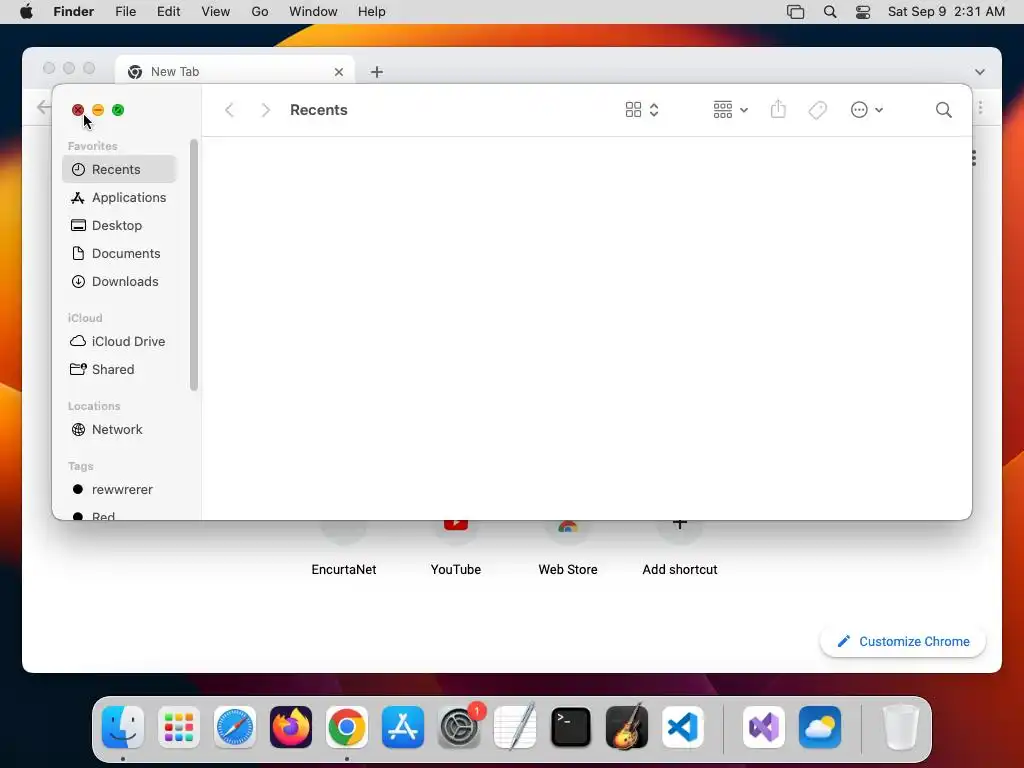Click Customize Chrome button
Image resolution: width=1024 pixels, height=768 pixels.
pos(903,642)
